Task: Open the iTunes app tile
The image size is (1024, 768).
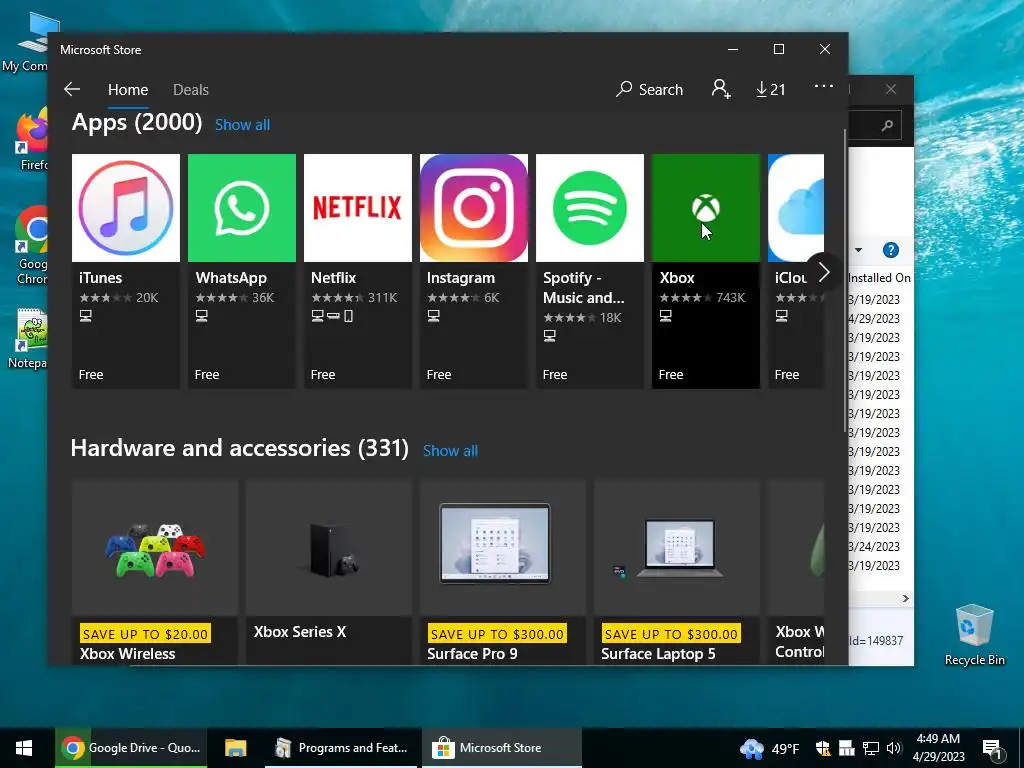Action: (x=125, y=271)
